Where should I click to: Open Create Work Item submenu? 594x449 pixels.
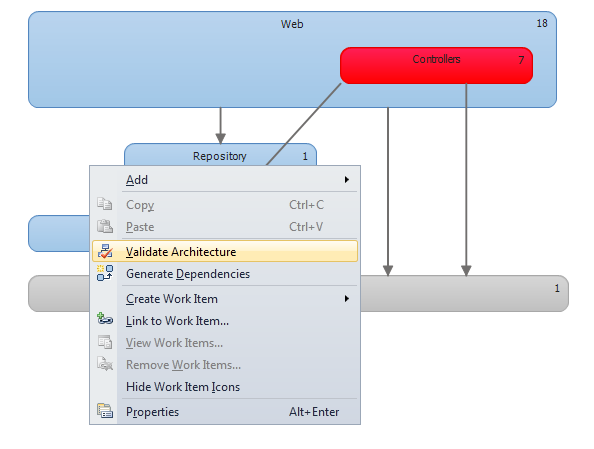point(225,299)
